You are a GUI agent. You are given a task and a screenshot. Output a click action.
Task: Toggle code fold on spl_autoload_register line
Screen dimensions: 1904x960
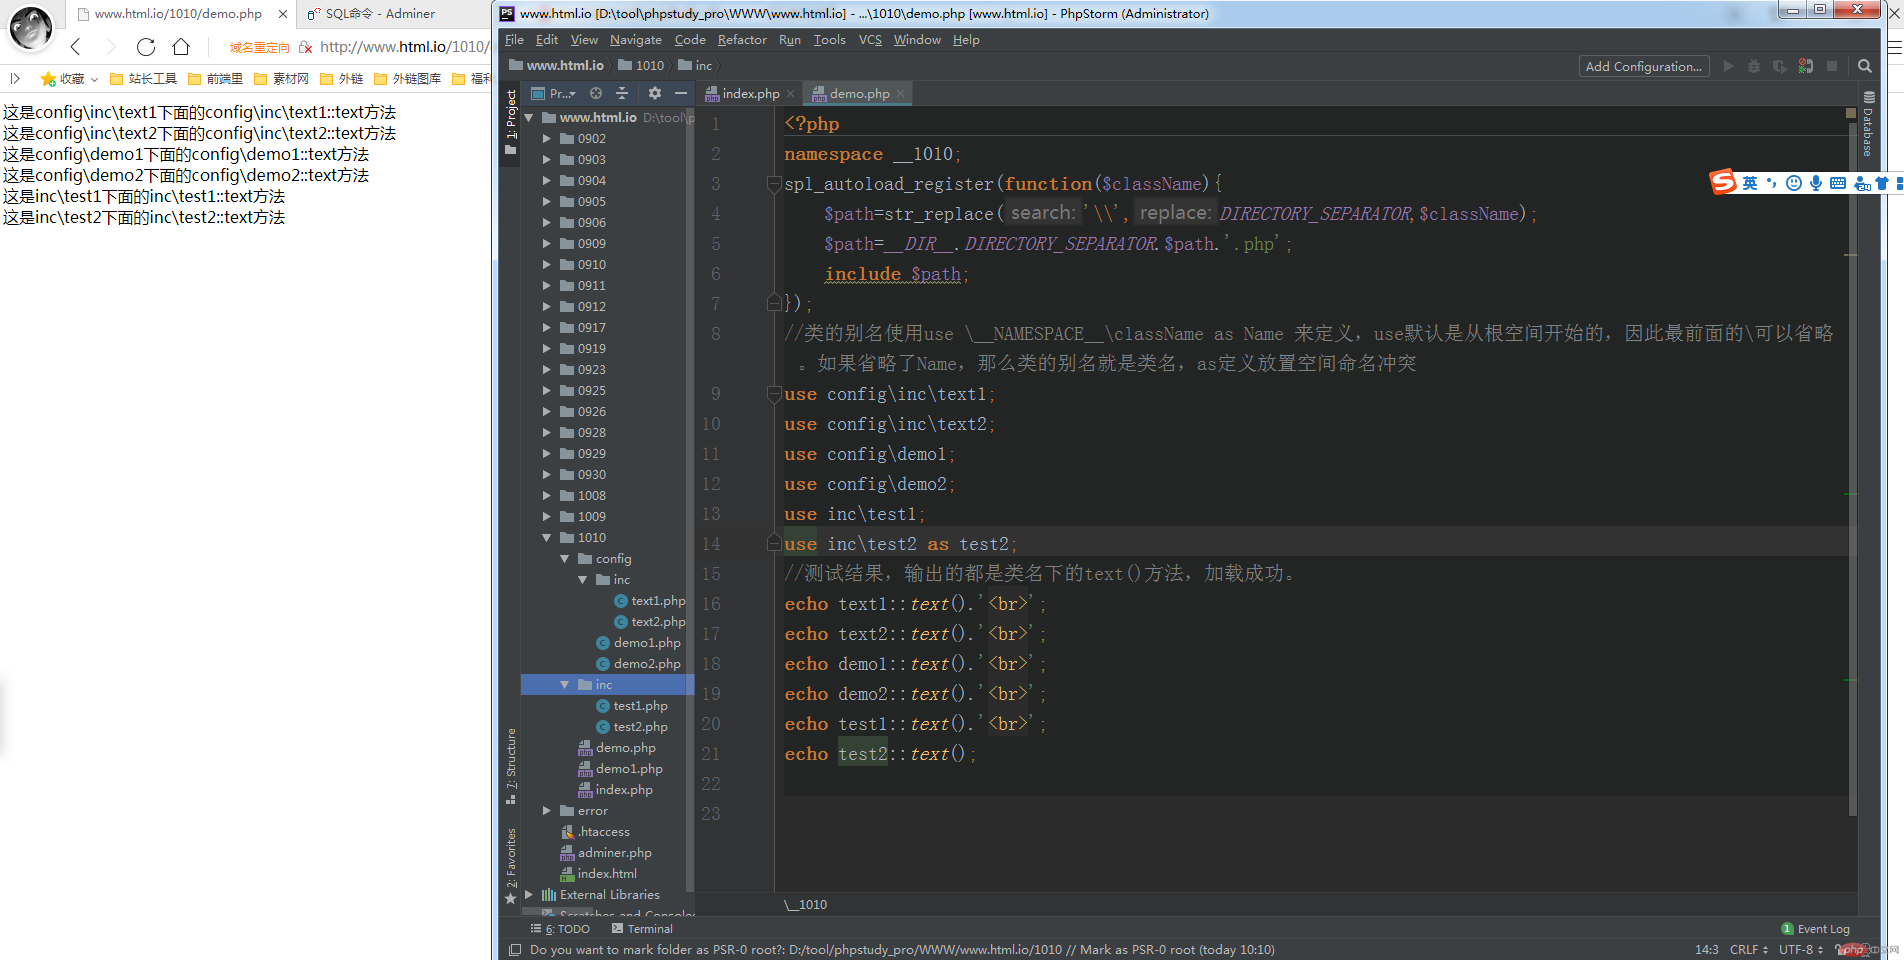tap(774, 184)
